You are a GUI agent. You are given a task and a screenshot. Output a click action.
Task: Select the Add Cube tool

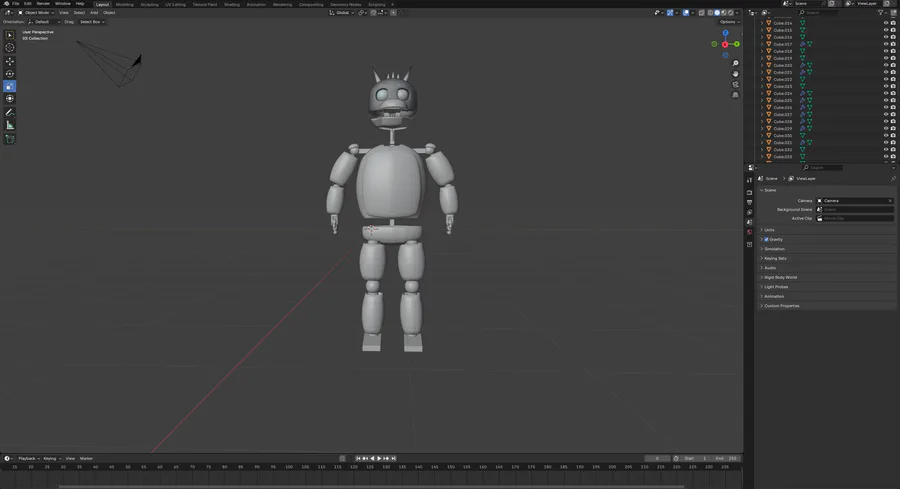pos(10,139)
